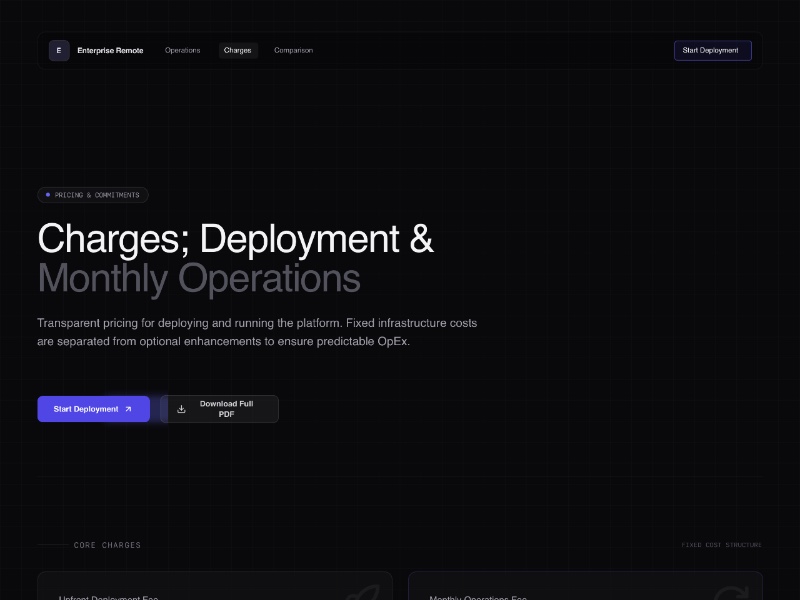Go to the Comparison nav item
This screenshot has width=800, height=600.
pyautogui.click(x=293, y=50)
